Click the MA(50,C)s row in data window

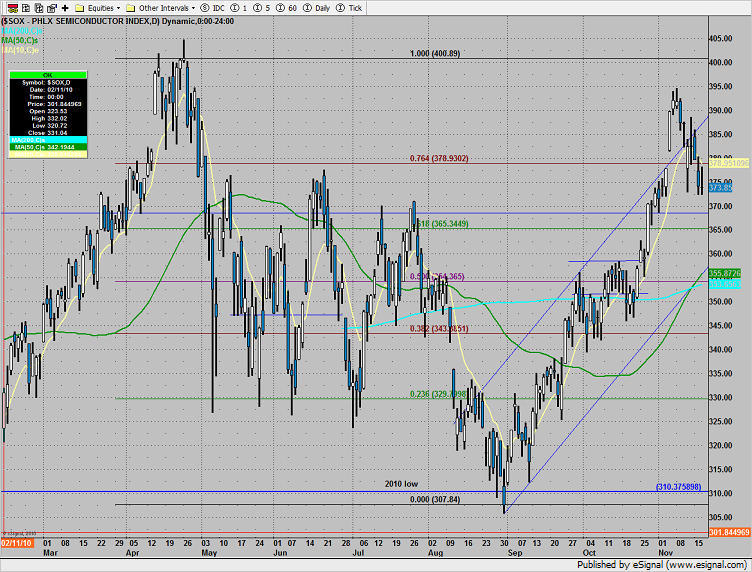point(48,147)
